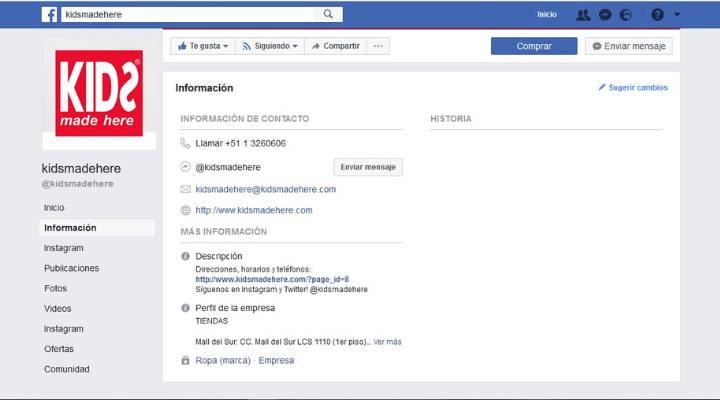Open the more options ellipsis button
The width and height of the screenshot is (720, 400).
378,46
